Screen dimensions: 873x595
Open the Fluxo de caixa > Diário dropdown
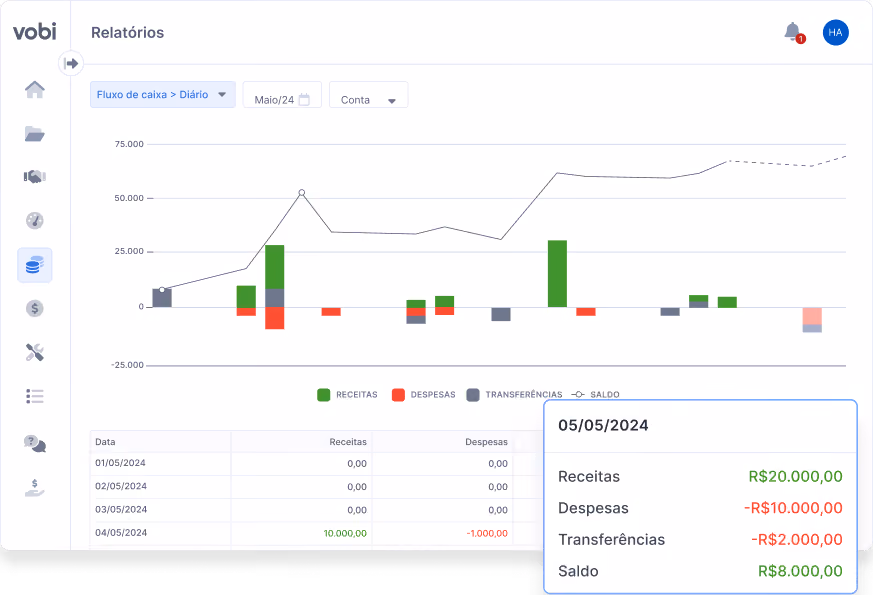pos(163,95)
